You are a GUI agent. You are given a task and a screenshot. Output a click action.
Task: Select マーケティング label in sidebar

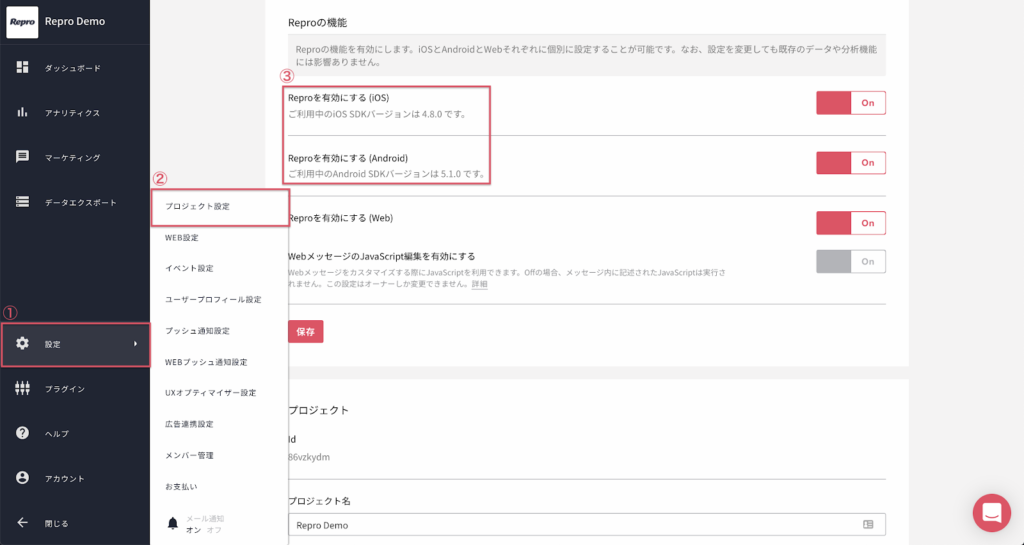72,158
